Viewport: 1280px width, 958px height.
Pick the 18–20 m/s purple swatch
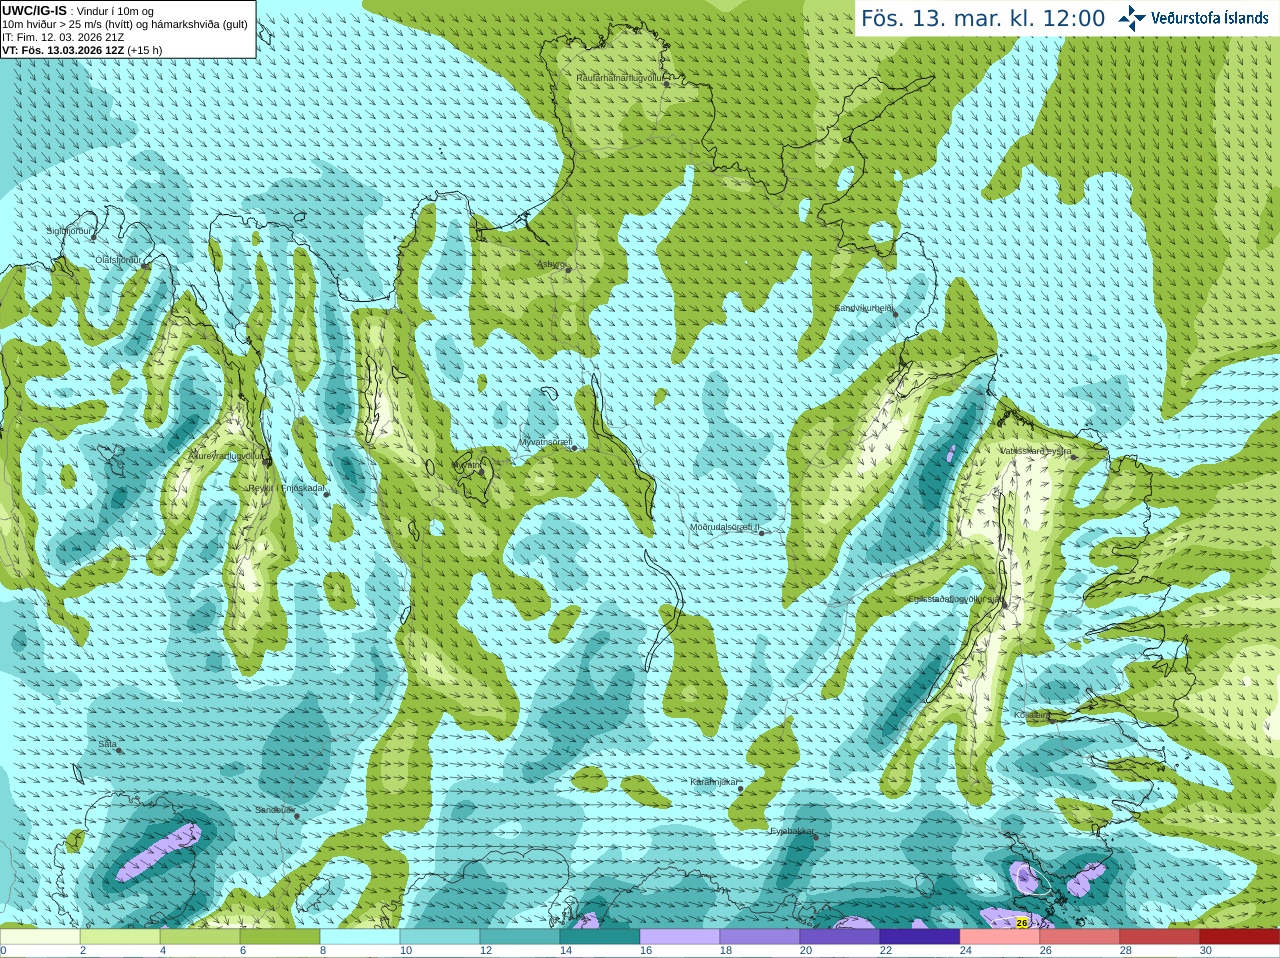coord(760,937)
